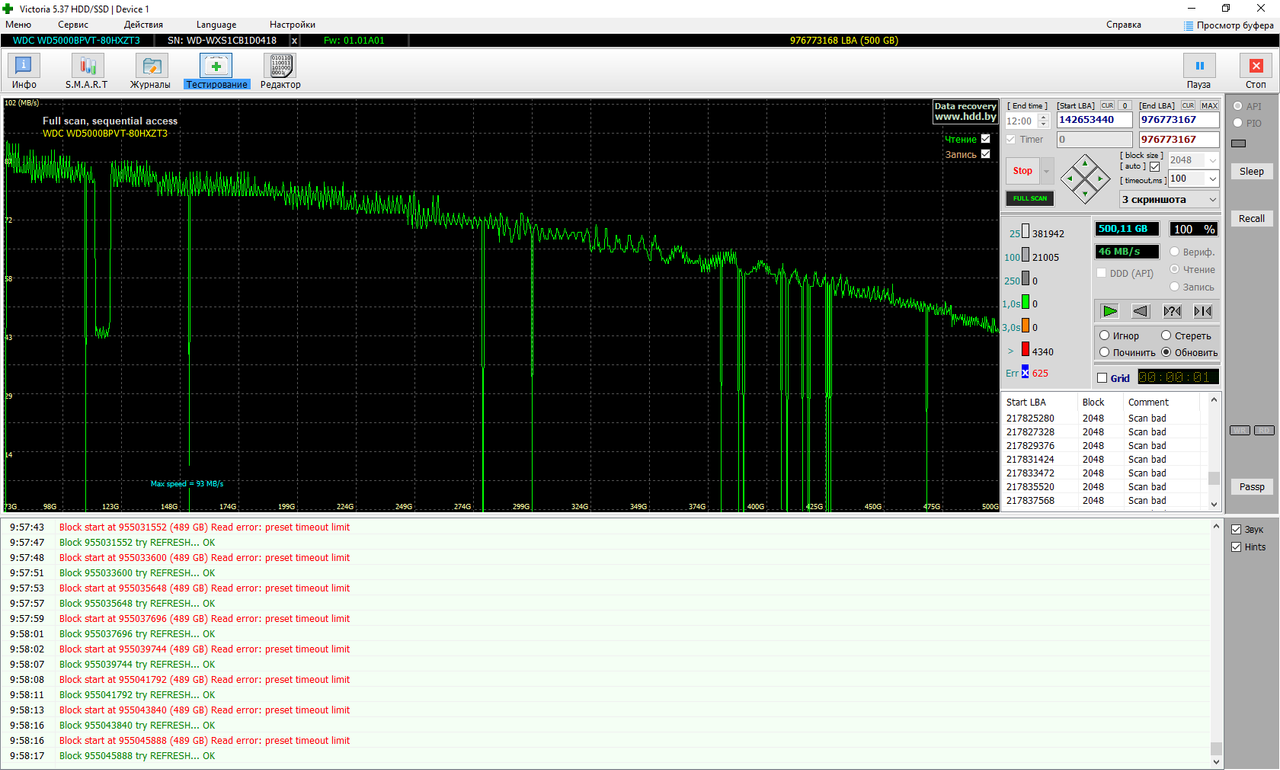Click the Stop scan button

(1023, 171)
